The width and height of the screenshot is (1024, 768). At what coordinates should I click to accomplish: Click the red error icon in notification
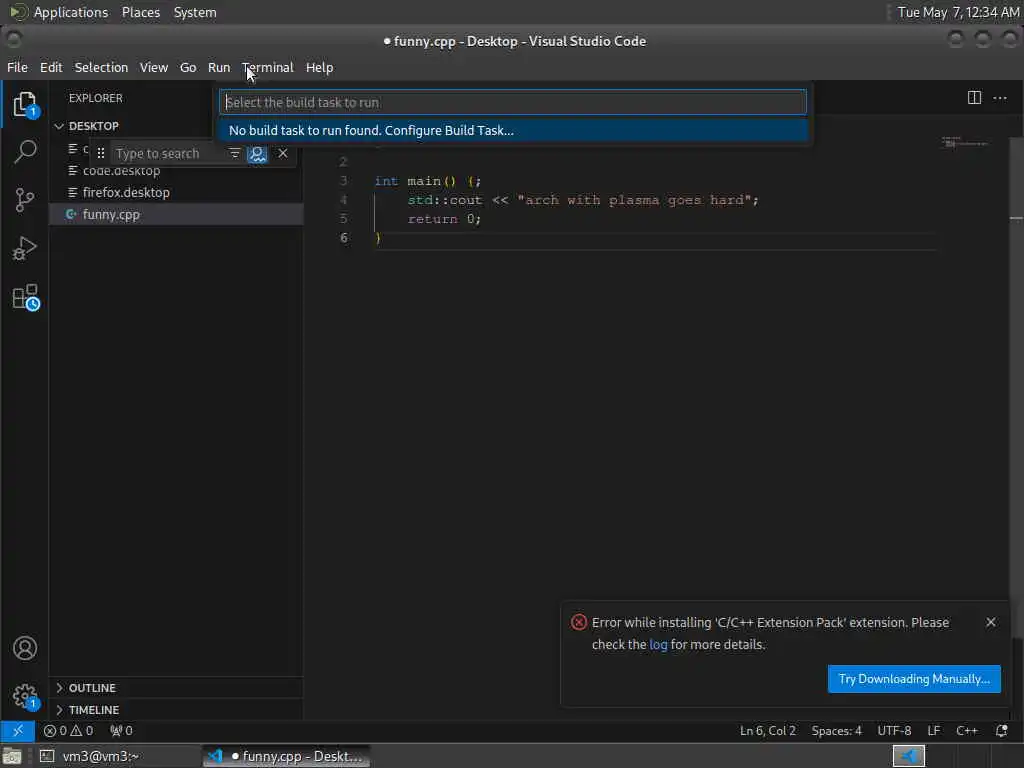pyautogui.click(x=579, y=622)
